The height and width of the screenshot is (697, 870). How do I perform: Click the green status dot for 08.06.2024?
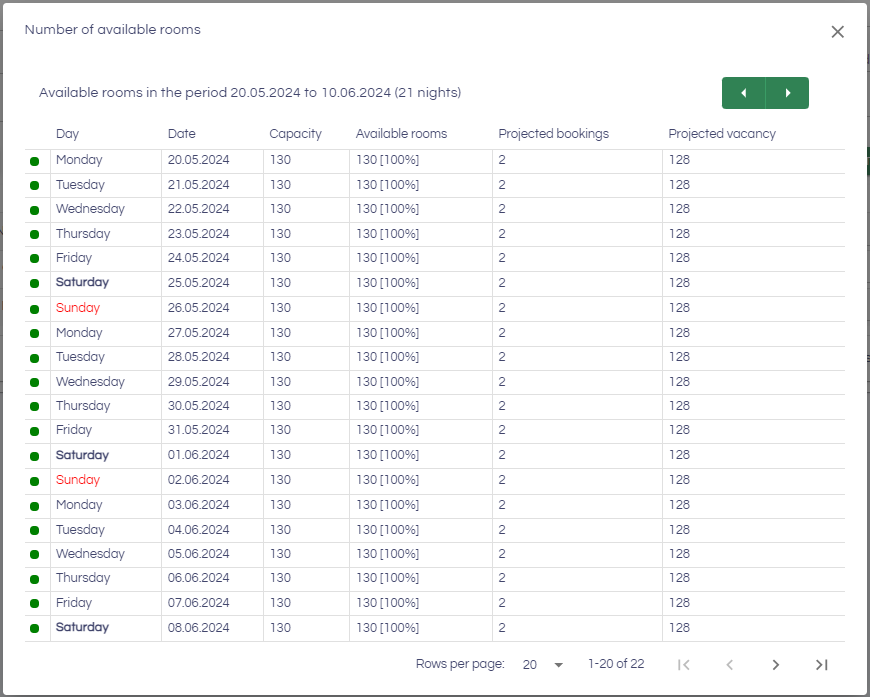[35, 629]
